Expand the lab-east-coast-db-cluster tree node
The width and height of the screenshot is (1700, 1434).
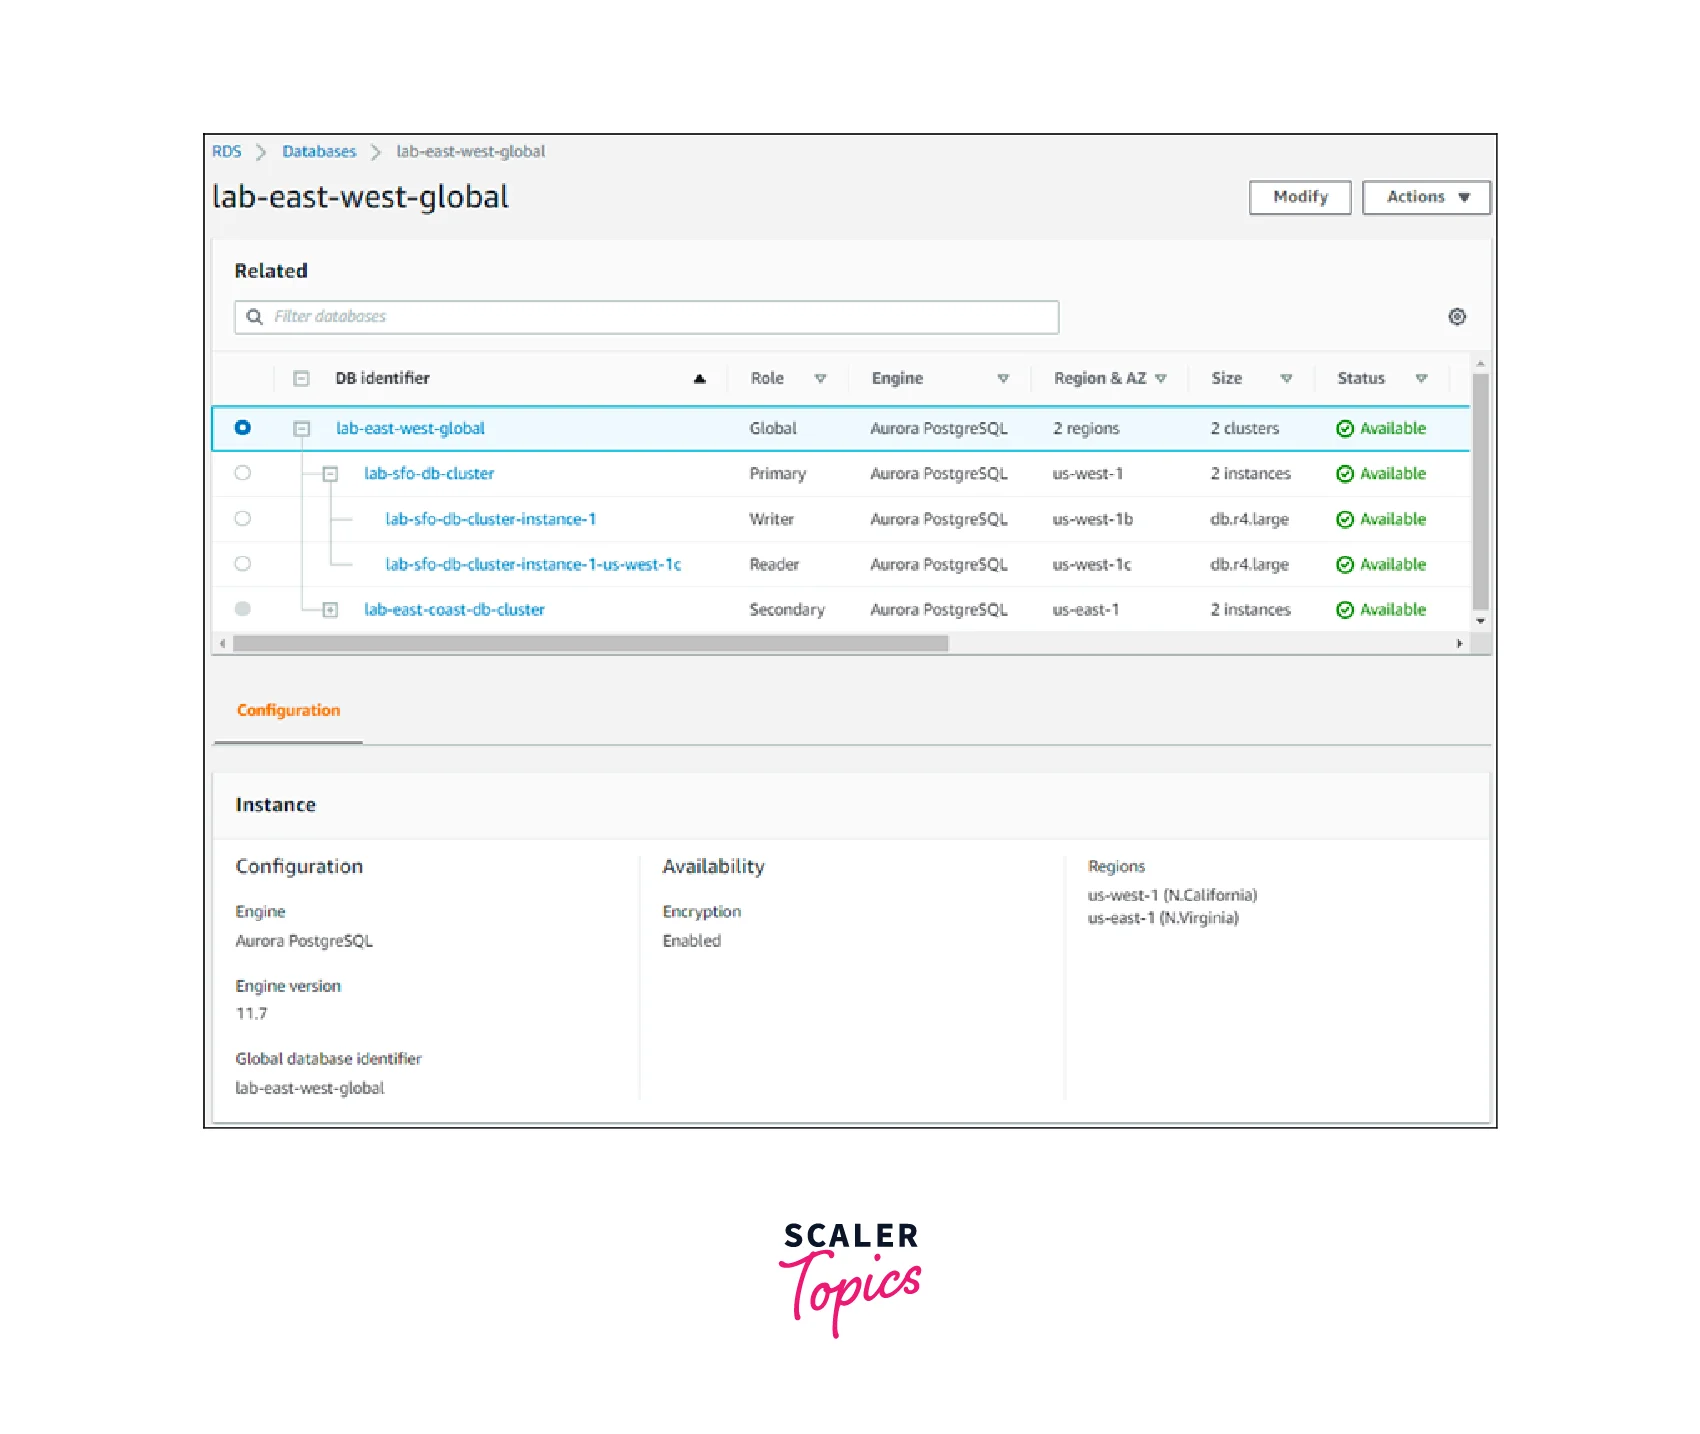tap(330, 610)
